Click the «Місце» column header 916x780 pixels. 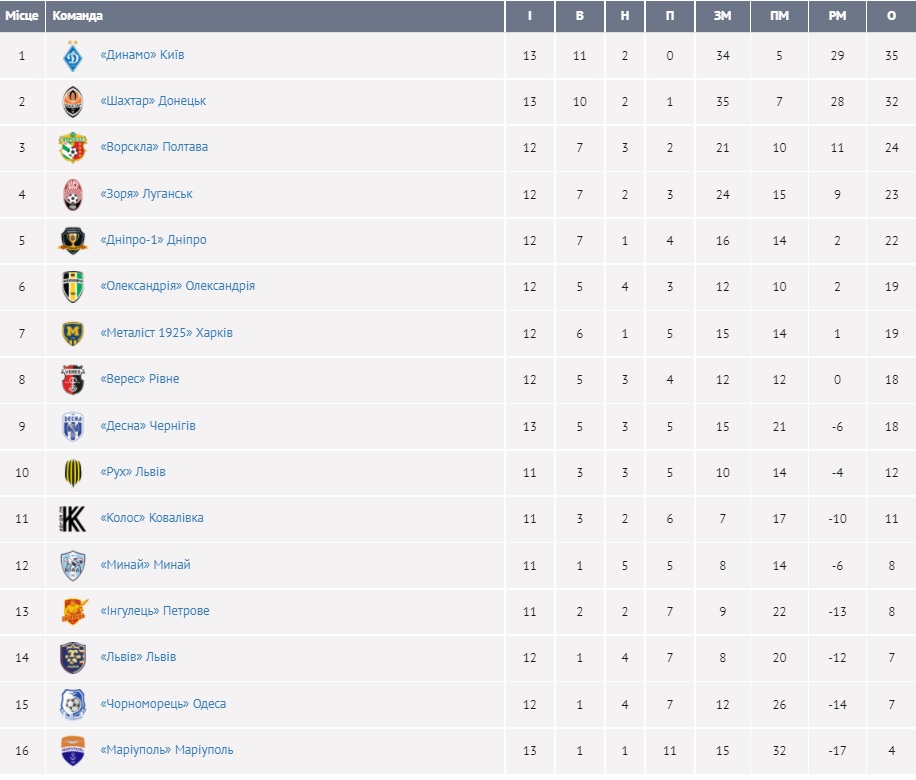(22, 16)
